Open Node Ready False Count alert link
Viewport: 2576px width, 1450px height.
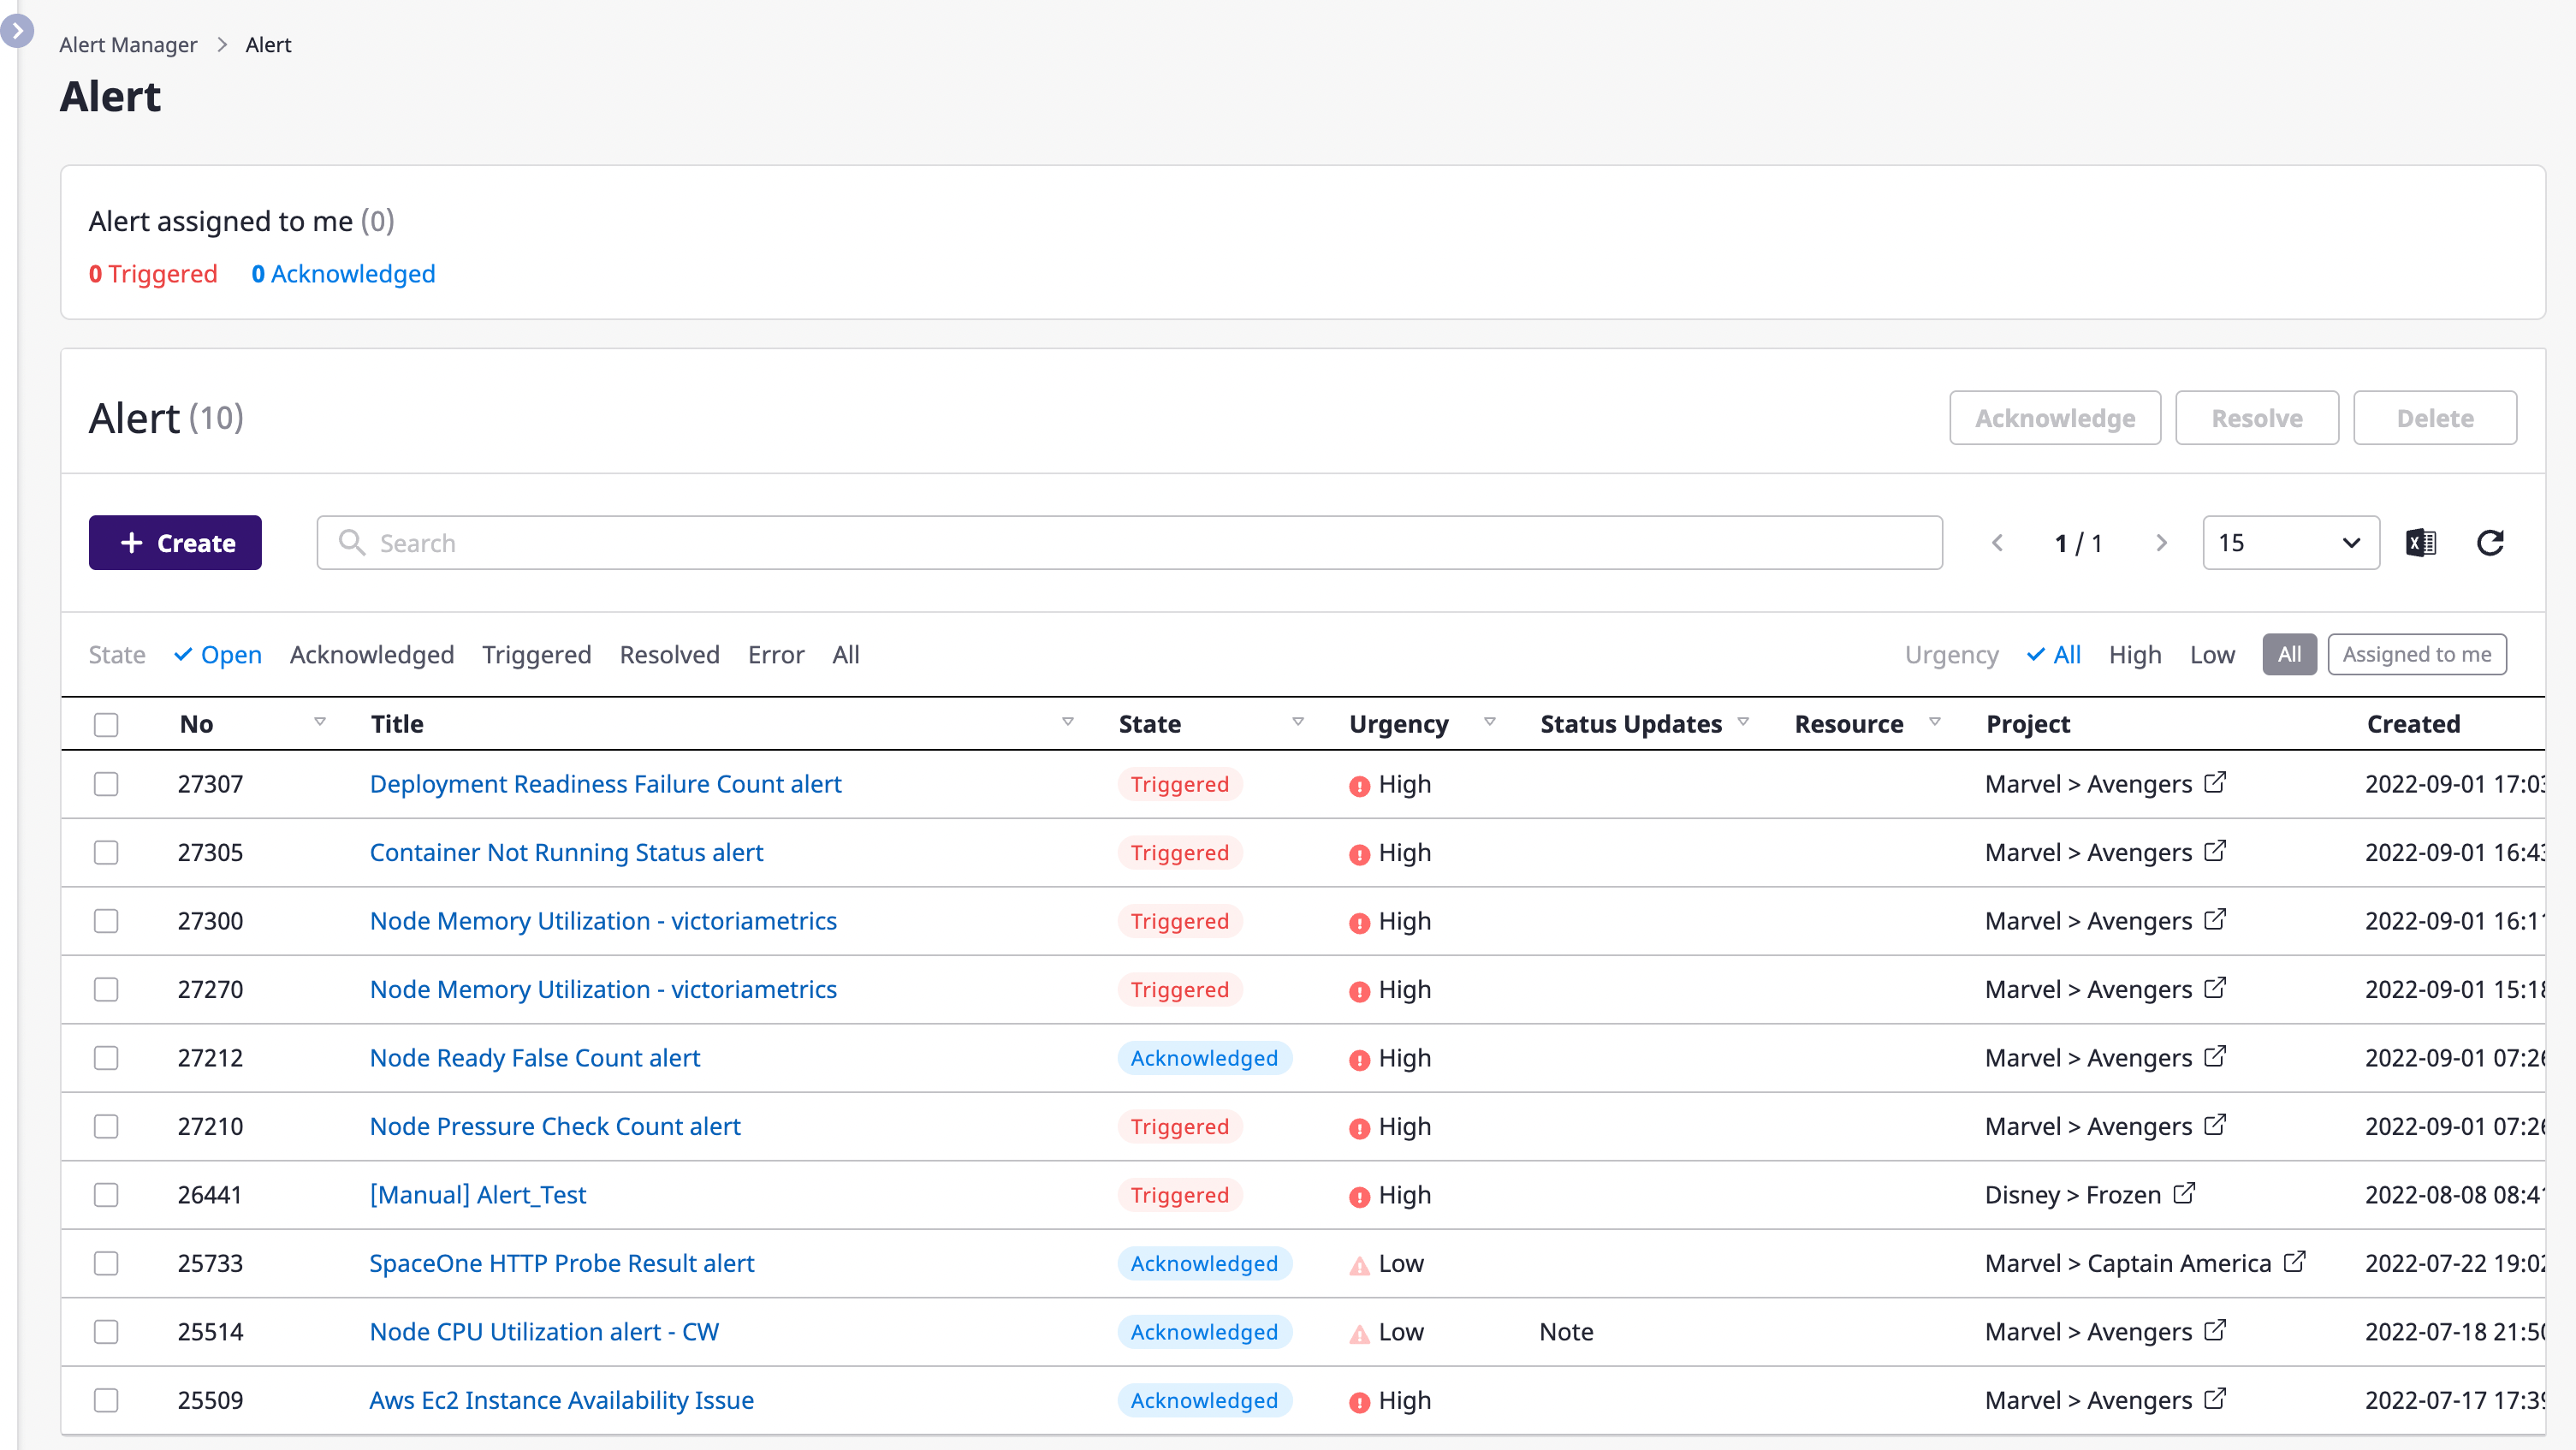534,1057
